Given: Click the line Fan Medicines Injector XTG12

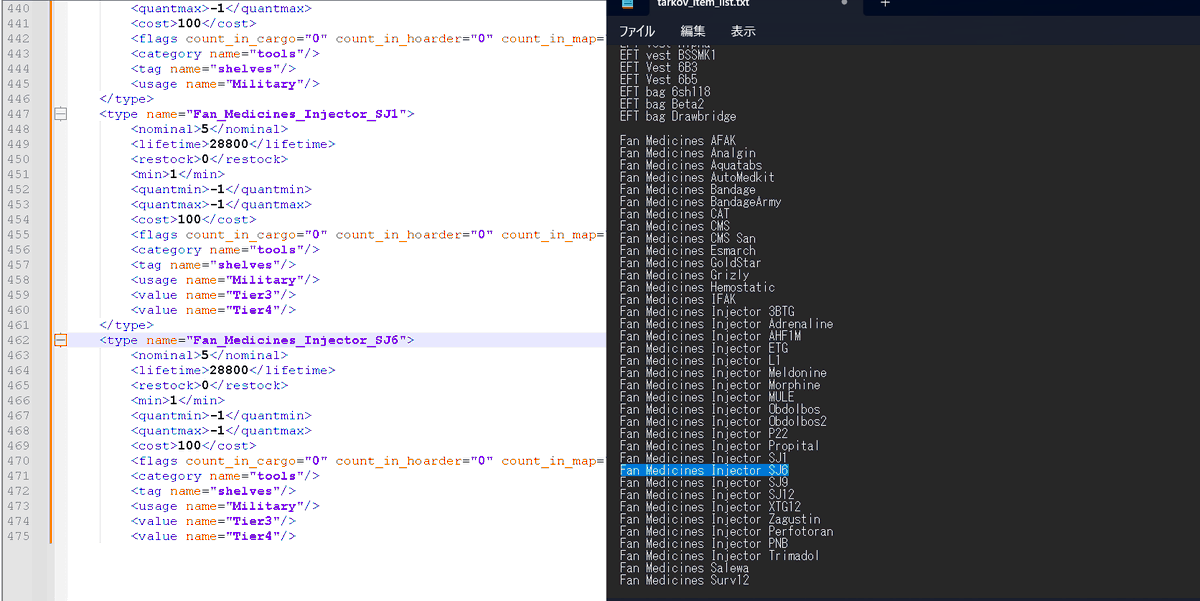Looking at the screenshot, I should click(710, 507).
